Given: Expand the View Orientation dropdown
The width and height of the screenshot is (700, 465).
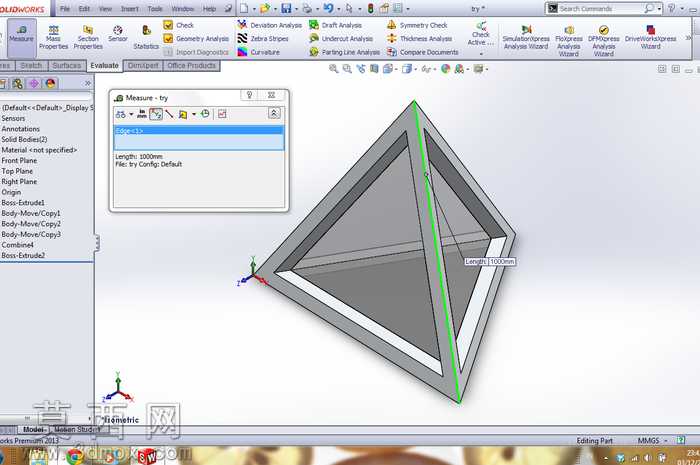Looking at the screenshot, I should click(x=396, y=70).
